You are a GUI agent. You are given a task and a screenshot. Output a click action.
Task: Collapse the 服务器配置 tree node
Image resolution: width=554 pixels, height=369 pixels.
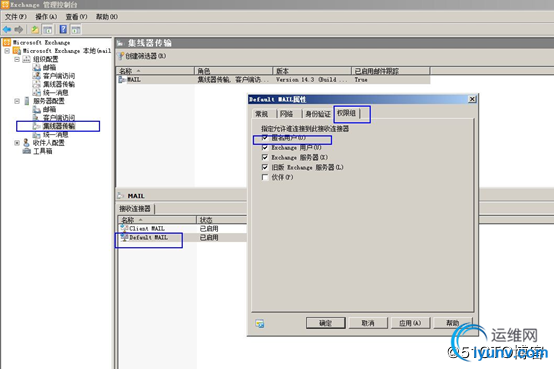click(x=17, y=101)
